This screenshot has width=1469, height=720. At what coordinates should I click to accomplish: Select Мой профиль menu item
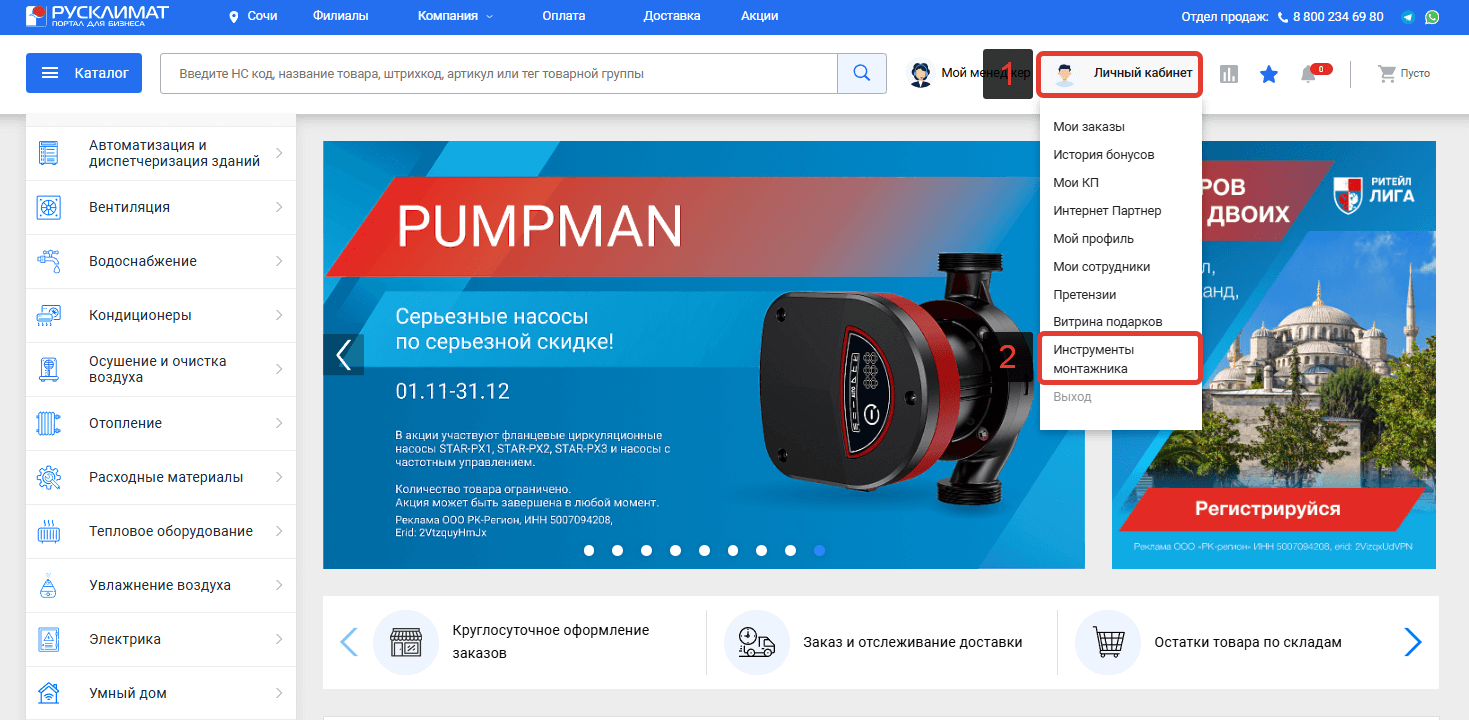1093,239
